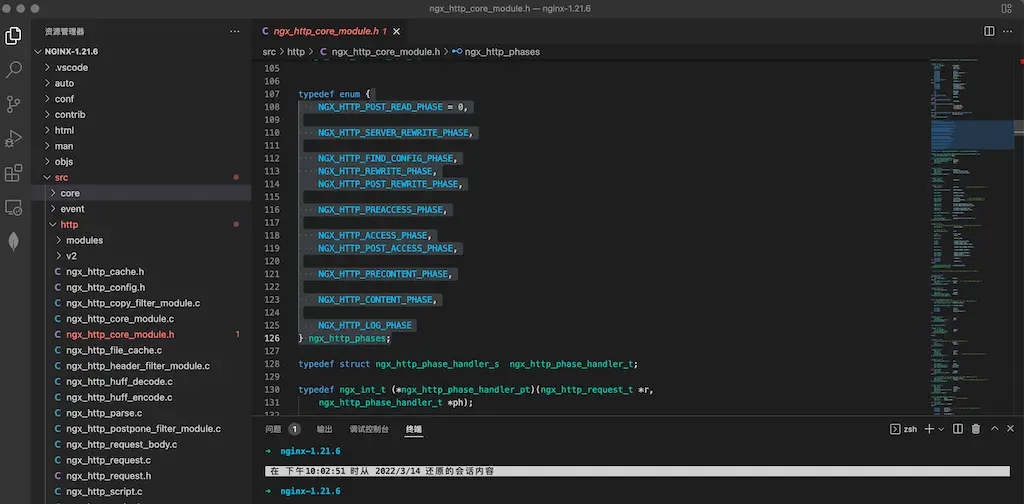Kill terminal using the trash icon
This screenshot has height=504, width=1024.
[975, 429]
